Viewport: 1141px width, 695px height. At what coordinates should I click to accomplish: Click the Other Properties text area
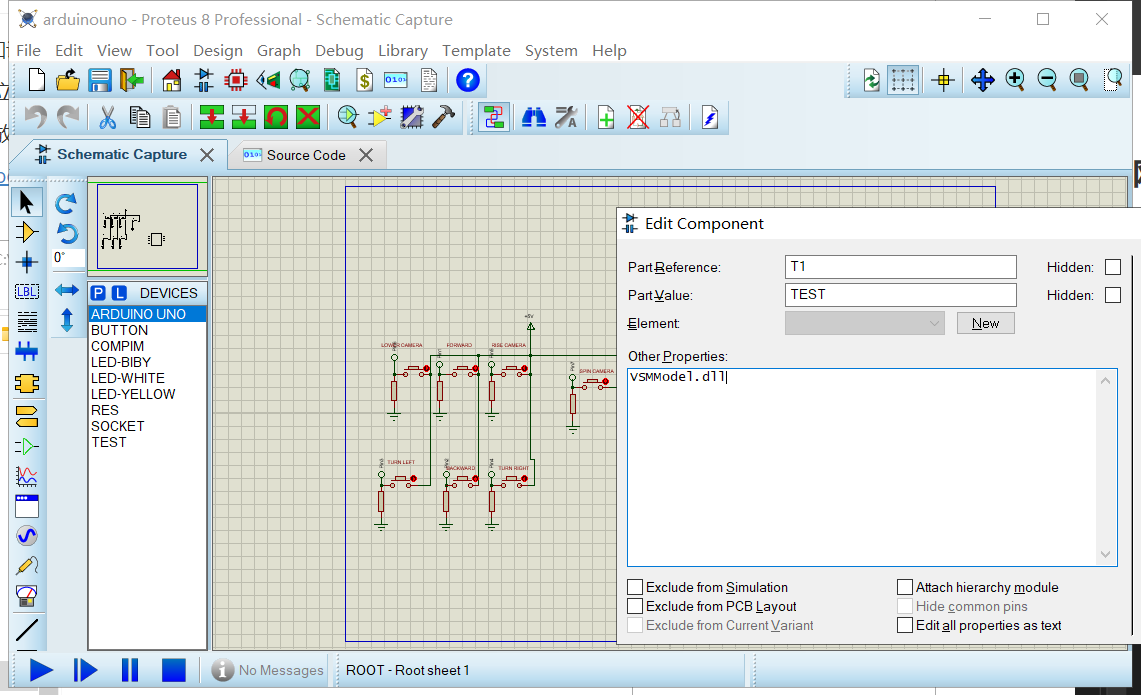click(x=872, y=467)
